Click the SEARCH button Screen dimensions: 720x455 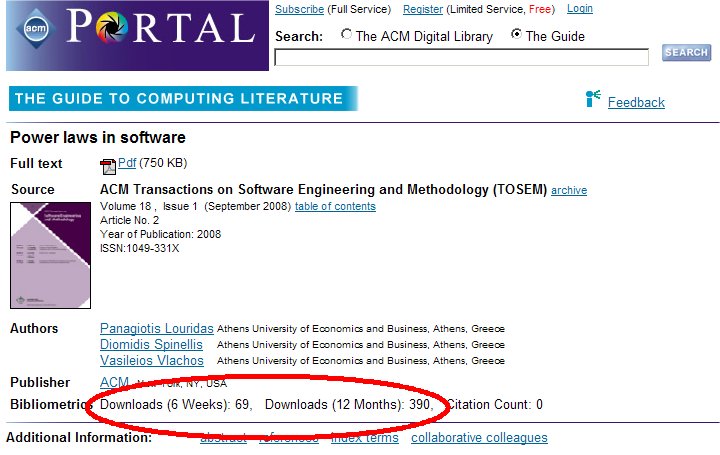(686, 52)
